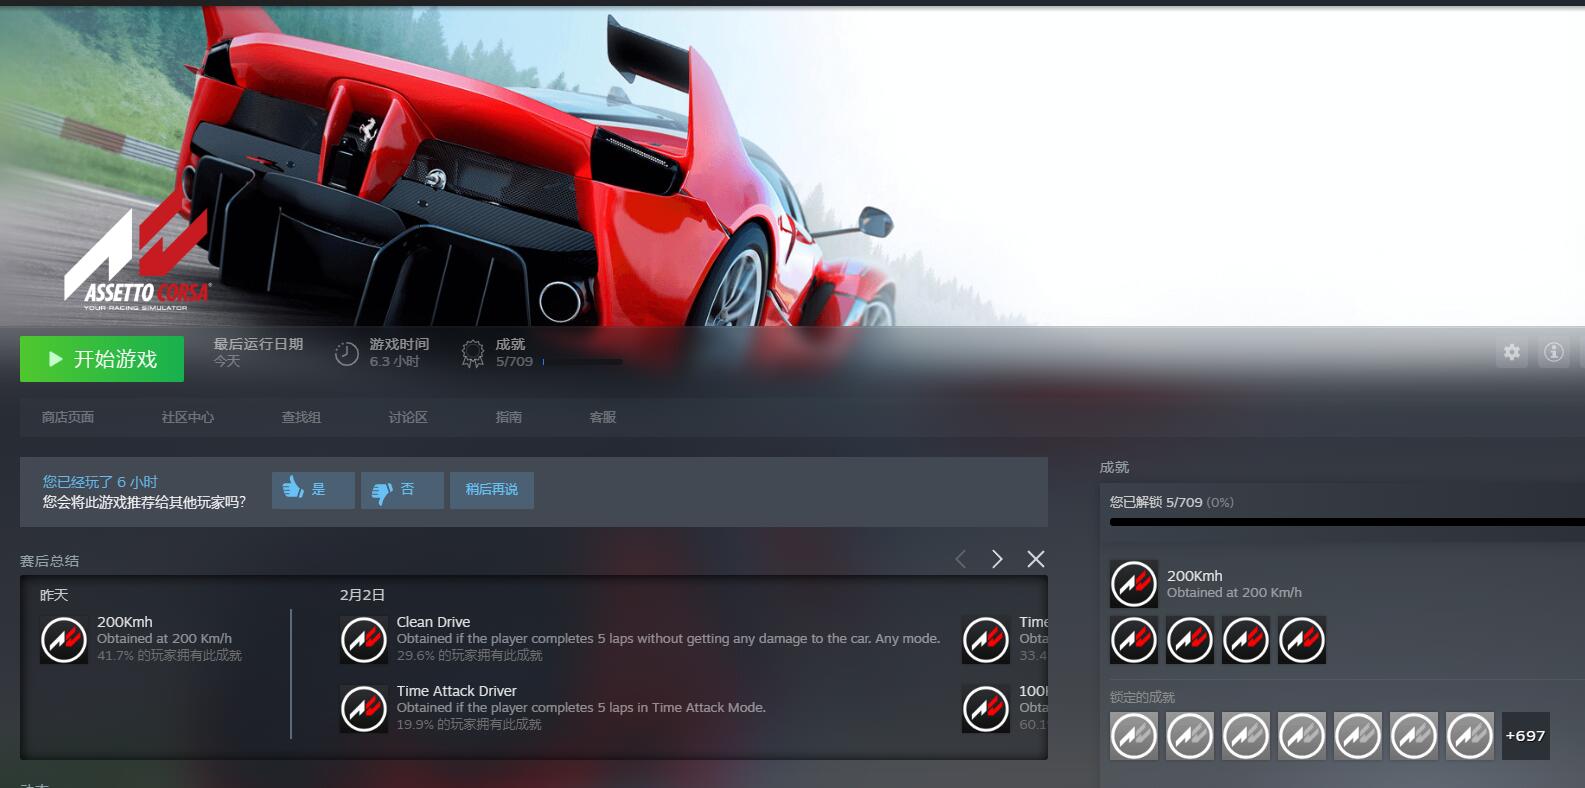The height and width of the screenshot is (788, 1585).
Task: Click the 成就 badge icon in header
Action: [x=472, y=354]
